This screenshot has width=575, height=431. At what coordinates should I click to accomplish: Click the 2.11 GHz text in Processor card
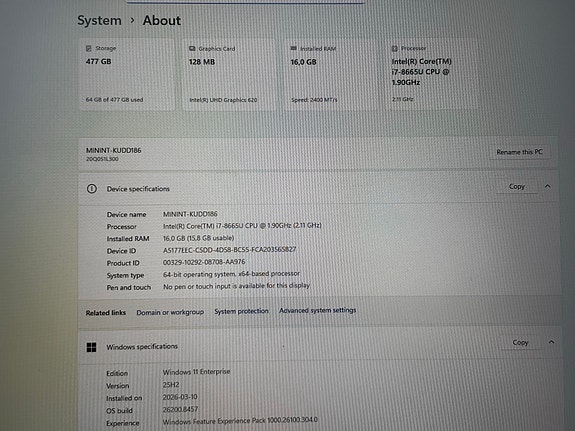coord(403,99)
